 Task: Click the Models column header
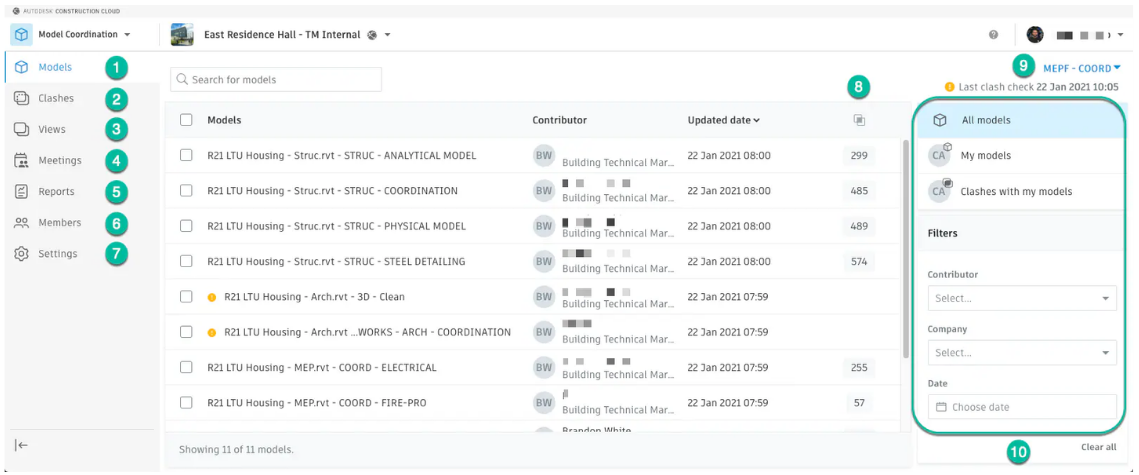224,120
